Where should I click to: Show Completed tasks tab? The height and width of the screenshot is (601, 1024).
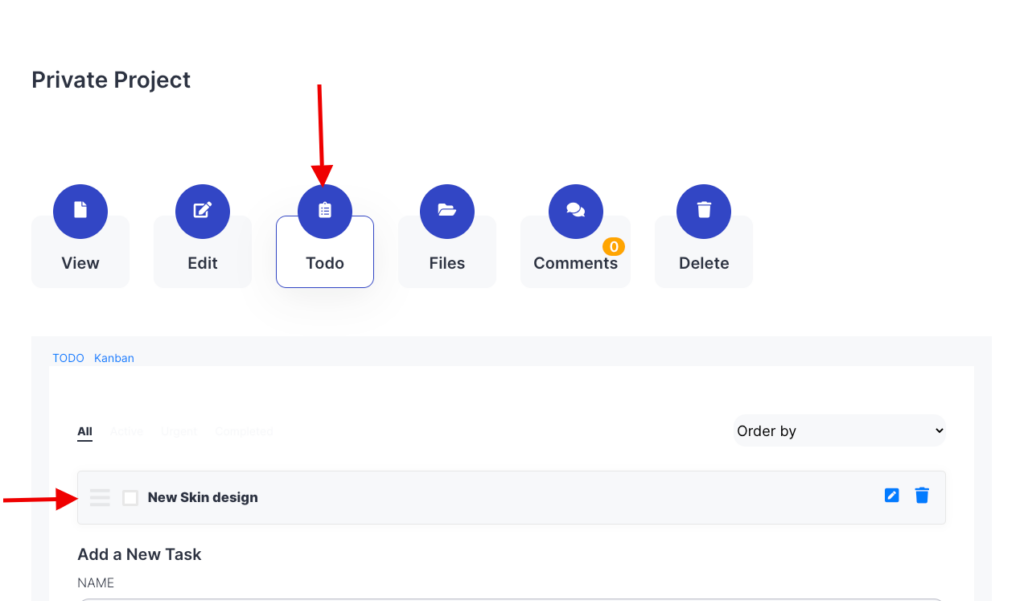pos(244,432)
